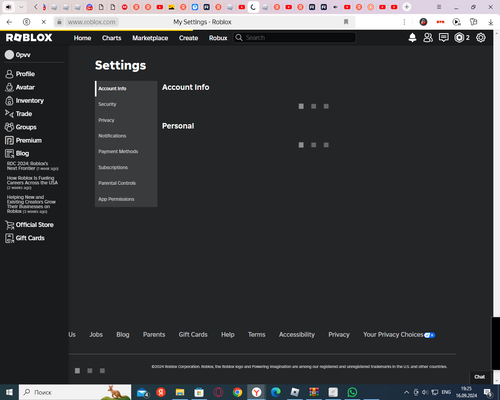Open blog post Helping New and Existing Creators
The image size is (500, 400).
click(31, 204)
